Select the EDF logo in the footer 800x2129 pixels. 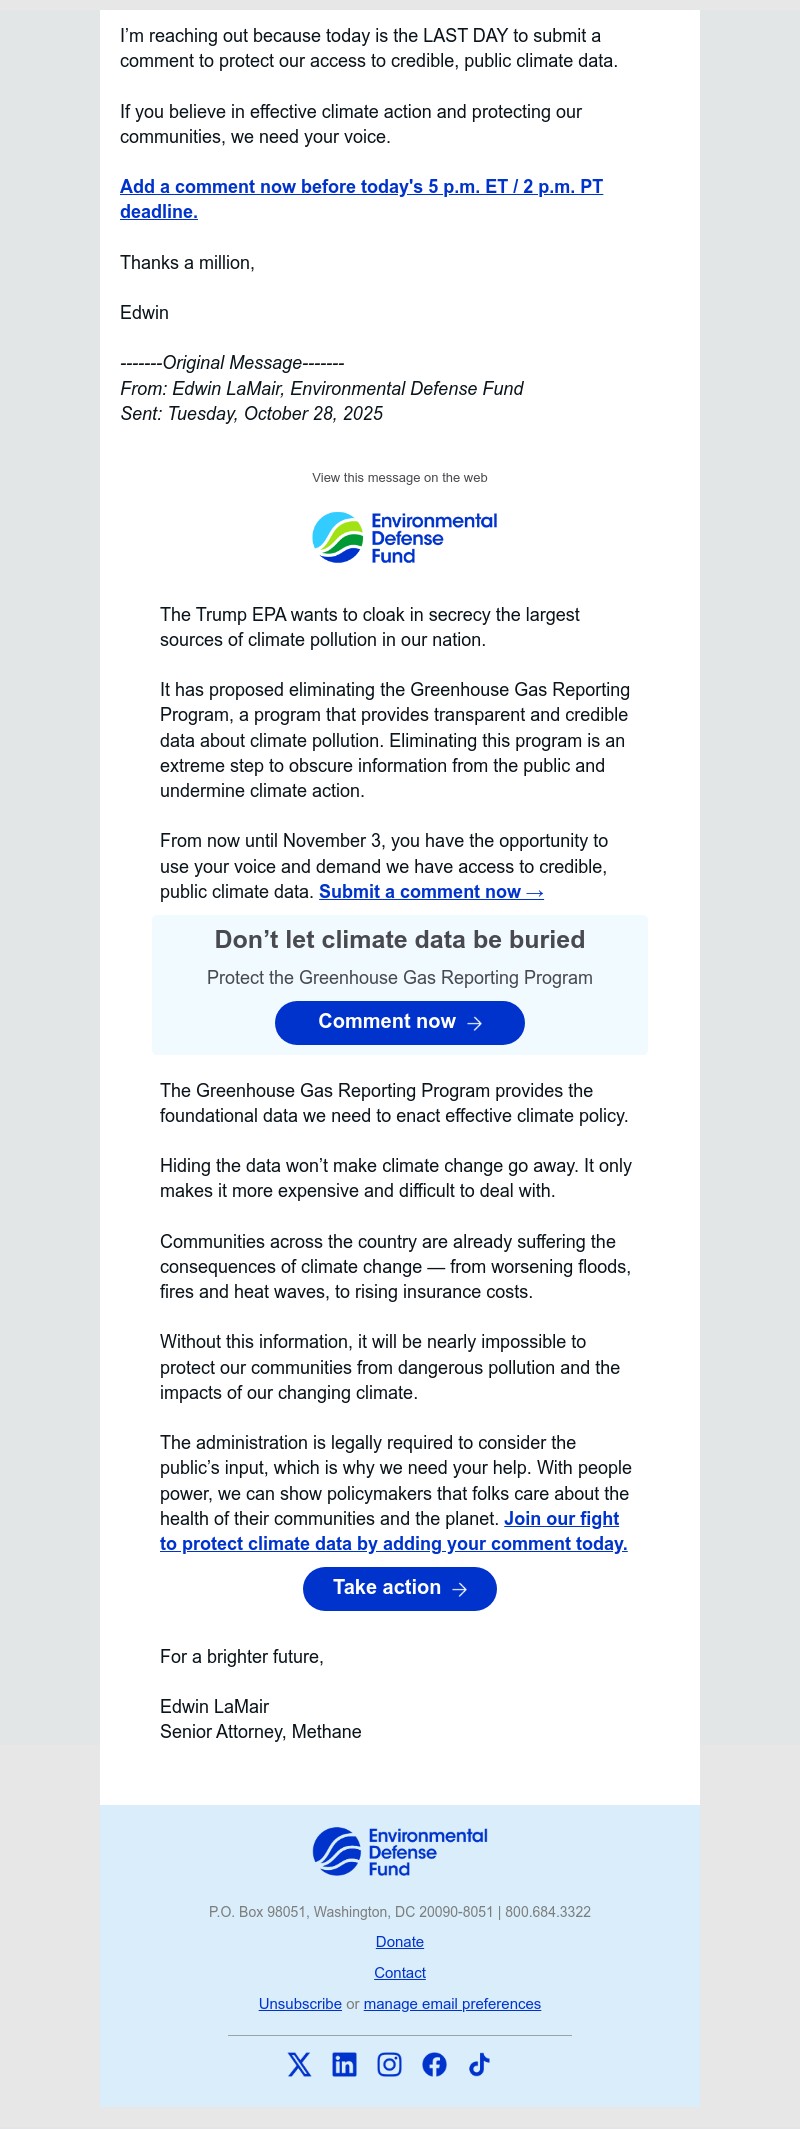[399, 1851]
